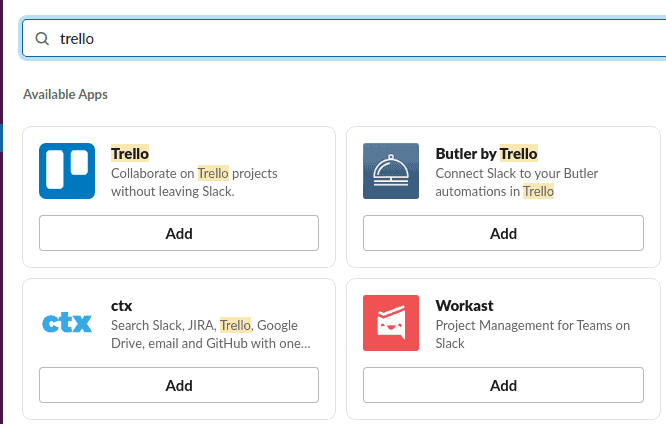This screenshot has height=424, width=666.
Task: Click the dark purple sidebar strip
Action: [x=1, y=212]
